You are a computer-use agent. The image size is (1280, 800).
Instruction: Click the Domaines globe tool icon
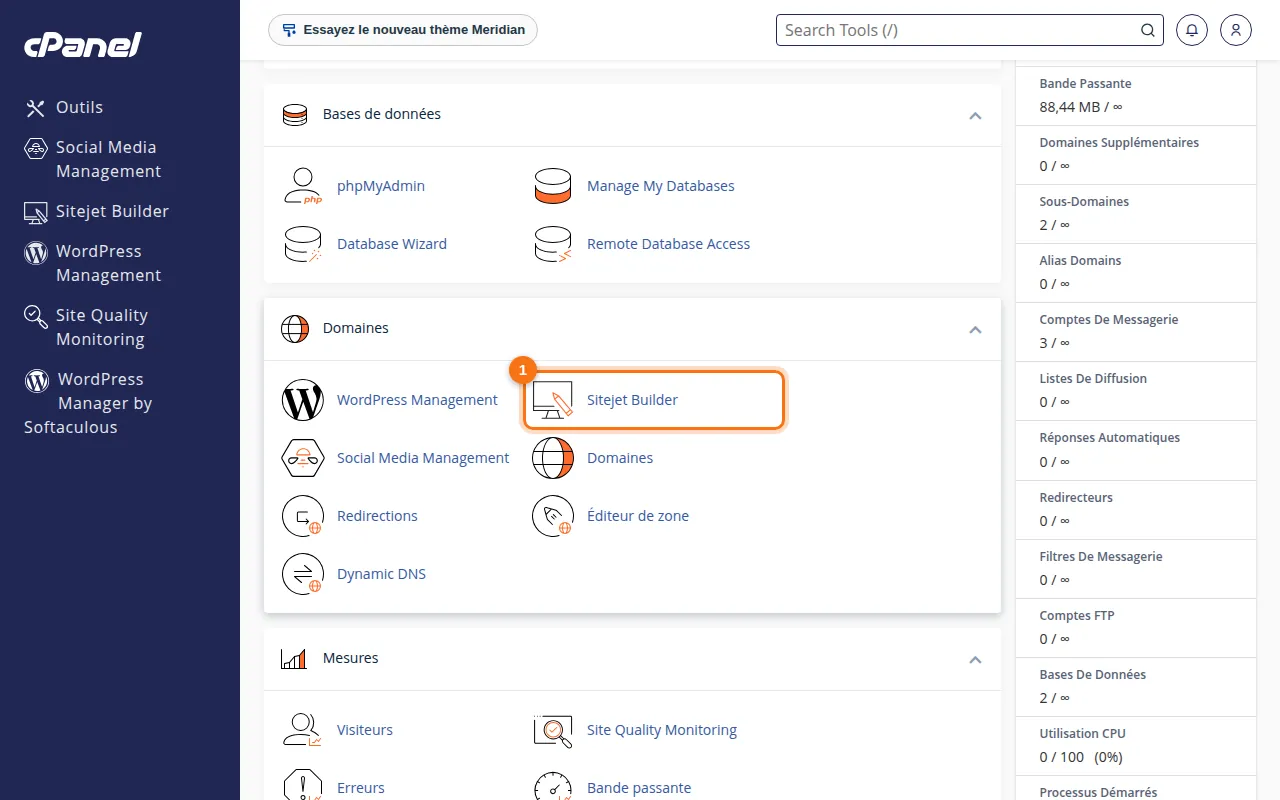552,458
